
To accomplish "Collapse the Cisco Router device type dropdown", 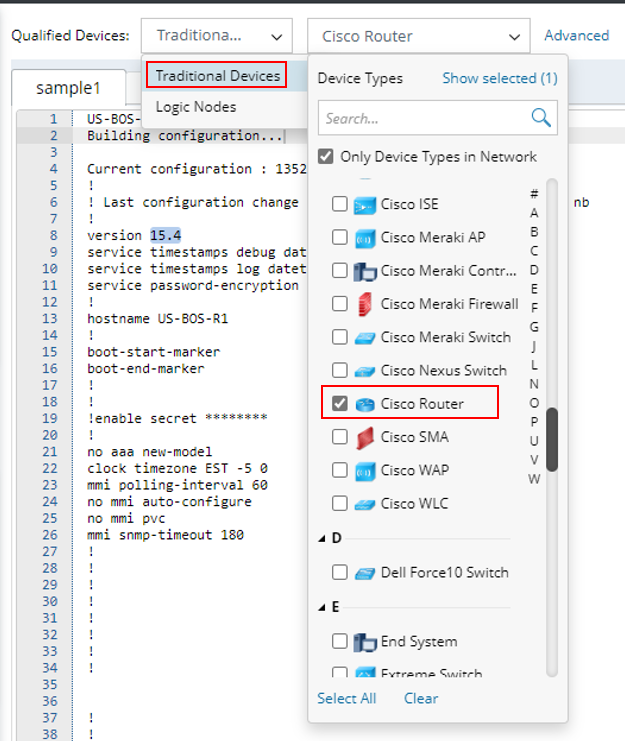I will 417,36.
